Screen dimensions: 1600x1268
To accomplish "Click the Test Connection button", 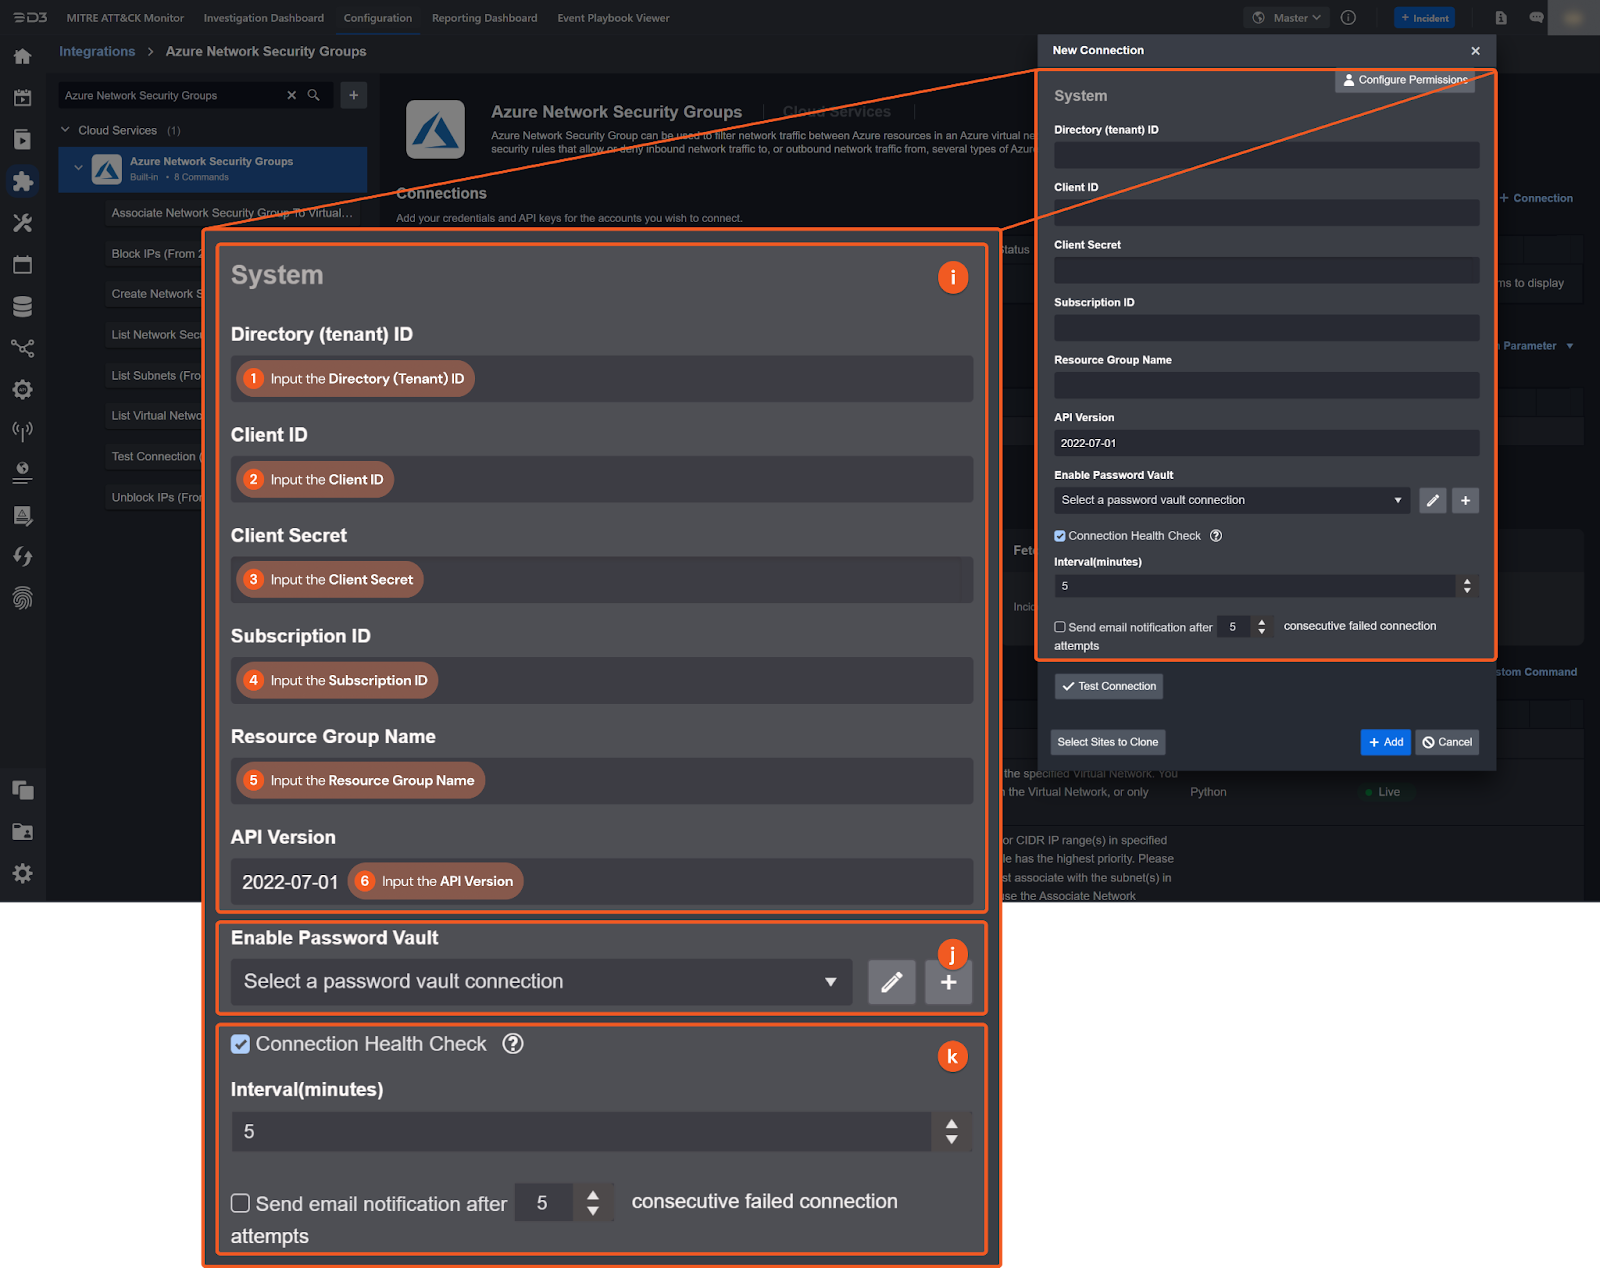I will click(1108, 686).
